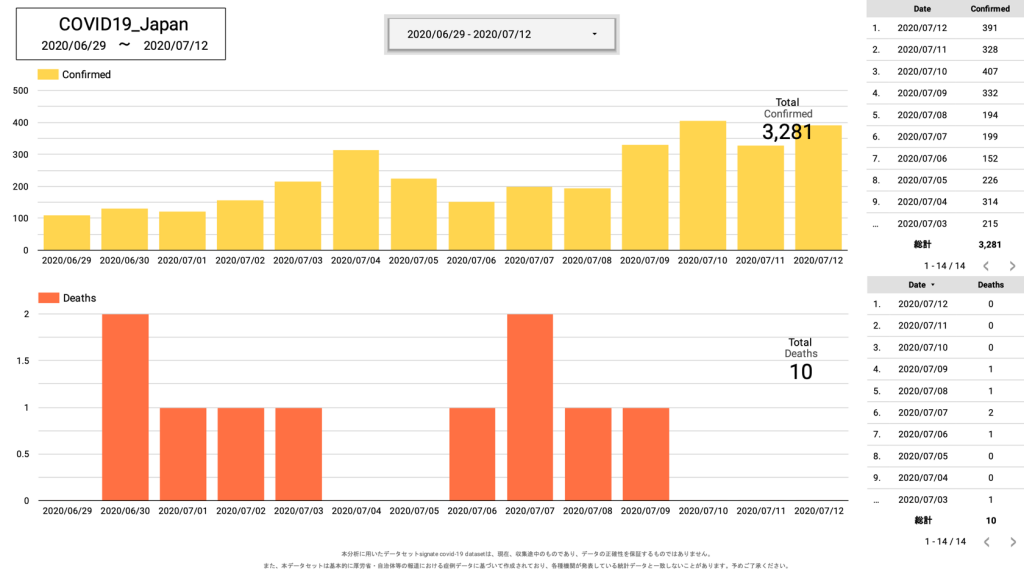Click sort arrow beside Deaths table Date header
Viewport: 1024px width, 576px height.
coord(934,285)
